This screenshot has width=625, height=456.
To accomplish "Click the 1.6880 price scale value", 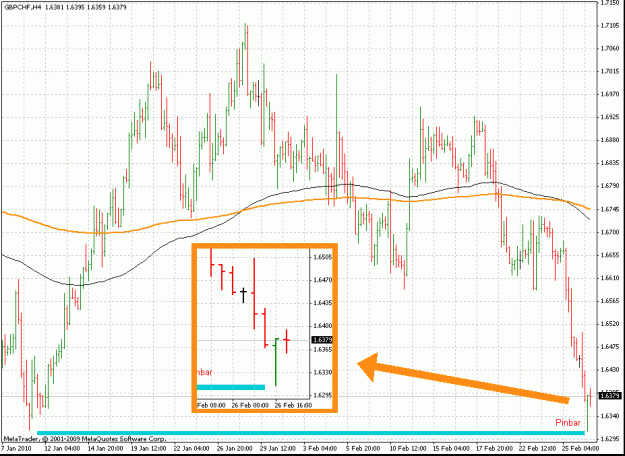I will (x=609, y=140).
